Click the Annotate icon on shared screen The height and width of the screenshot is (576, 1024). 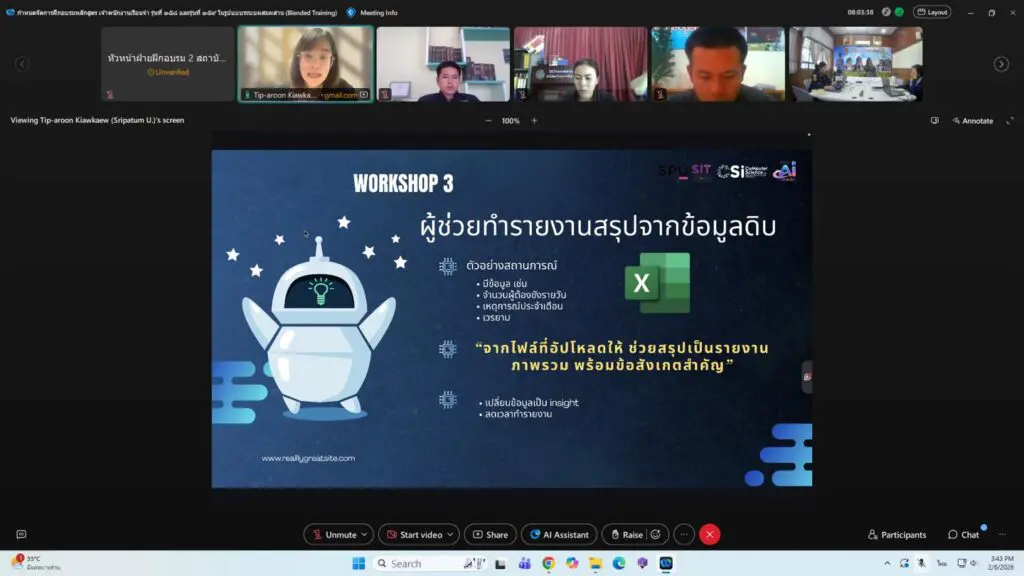click(x=976, y=120)
